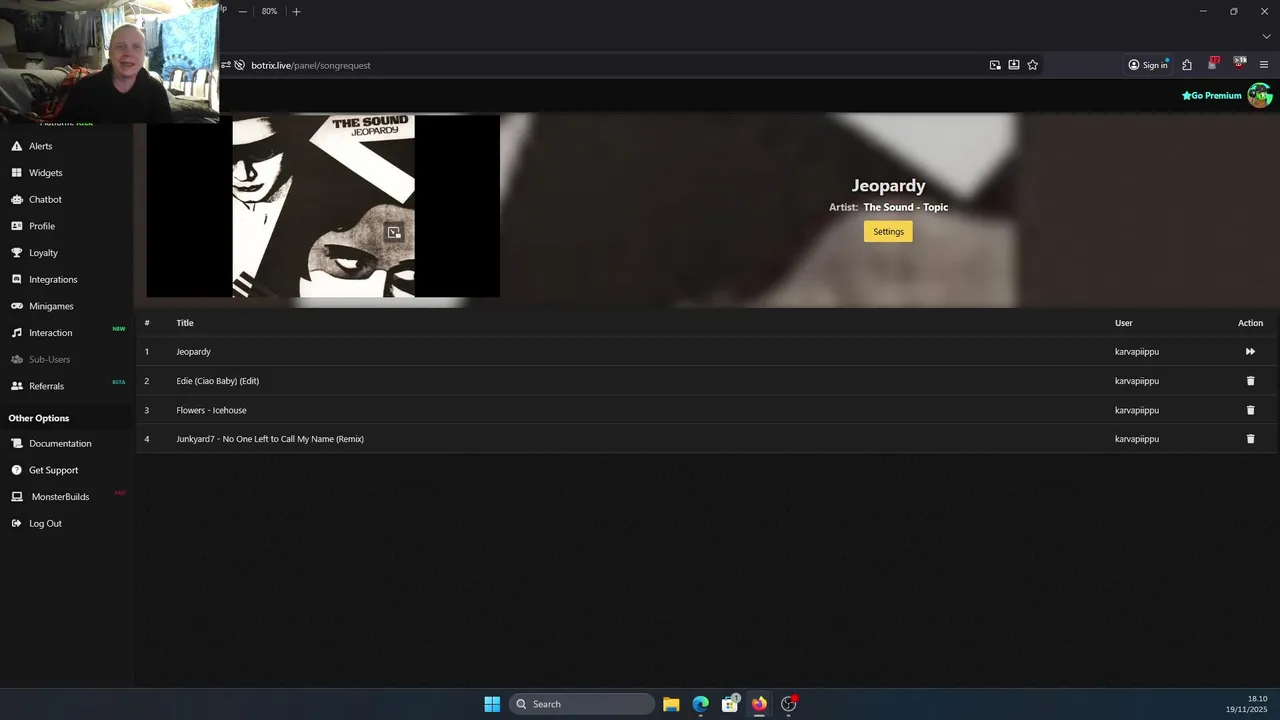Open Widgets in the sidebar
Image resolution: width=1280 pixels, height=720 pixels.
coord(45,173)
